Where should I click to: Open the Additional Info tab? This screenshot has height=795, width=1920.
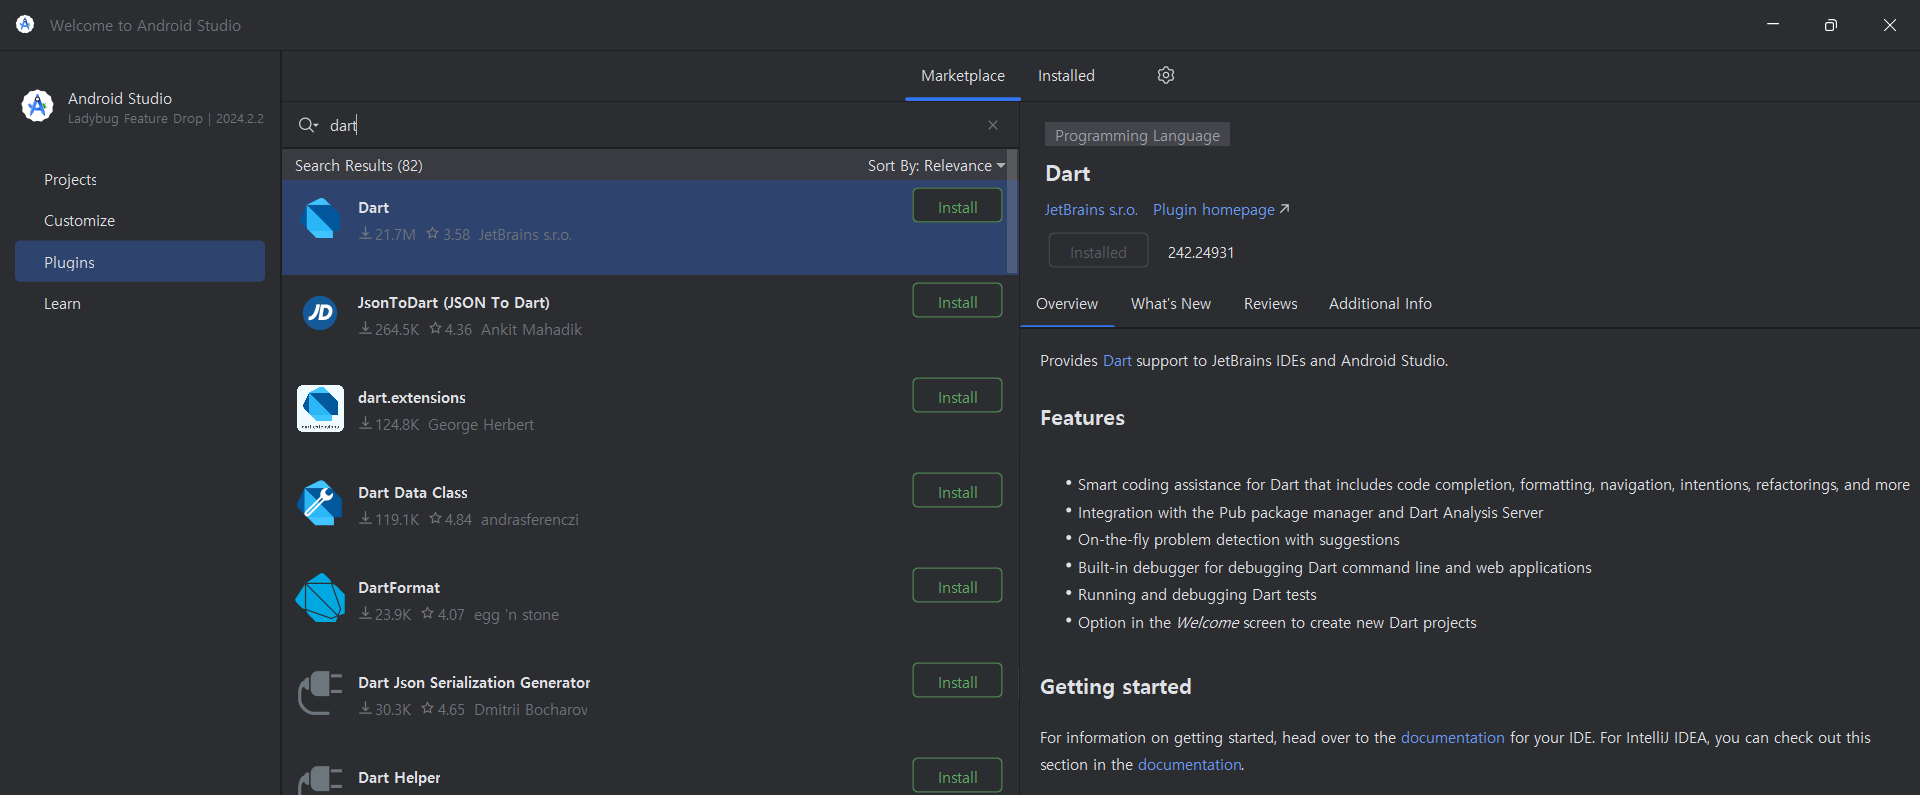click(x=1380, y=304)
